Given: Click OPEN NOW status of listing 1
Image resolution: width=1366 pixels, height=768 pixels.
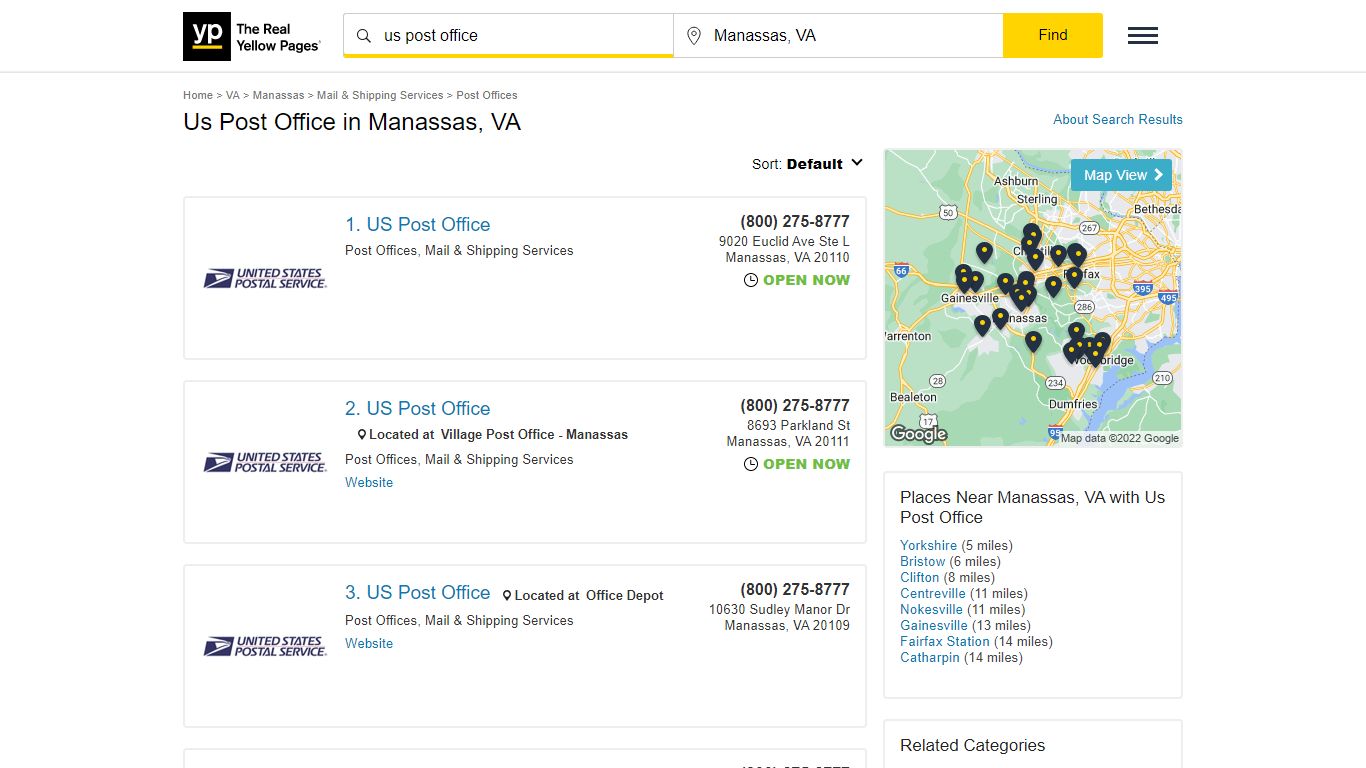Looking at the screenshot, I should tap(806, 280).
